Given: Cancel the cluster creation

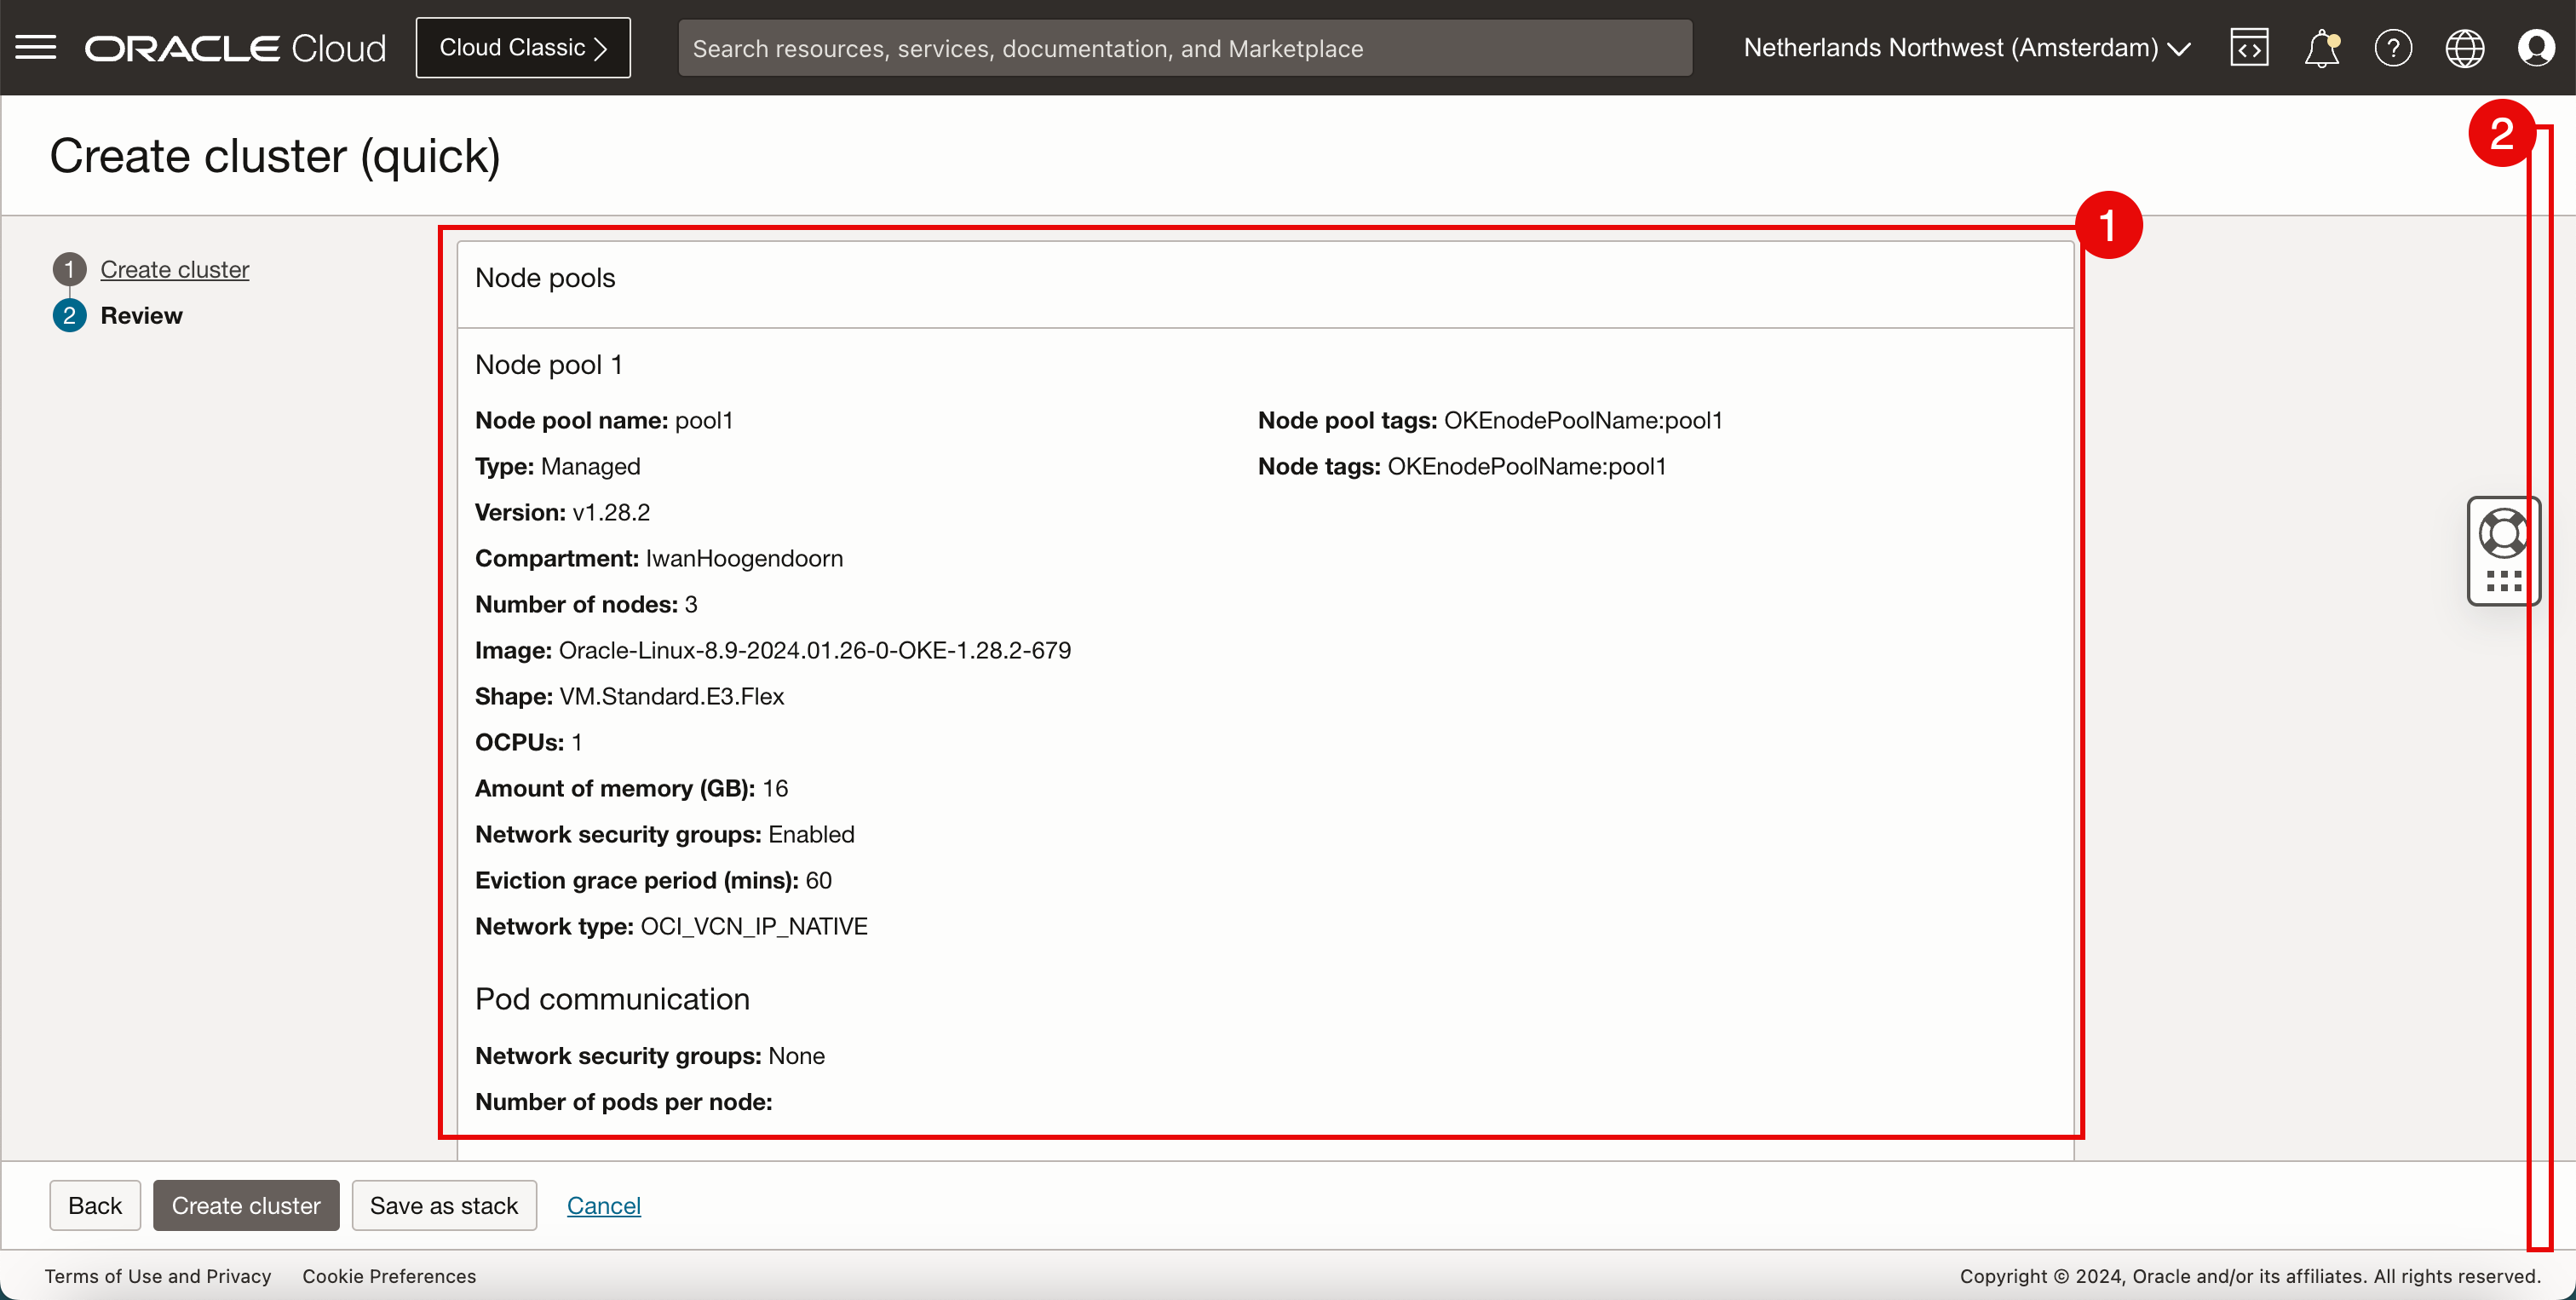Looking at the screenshot, I should tap(603, 1205).
